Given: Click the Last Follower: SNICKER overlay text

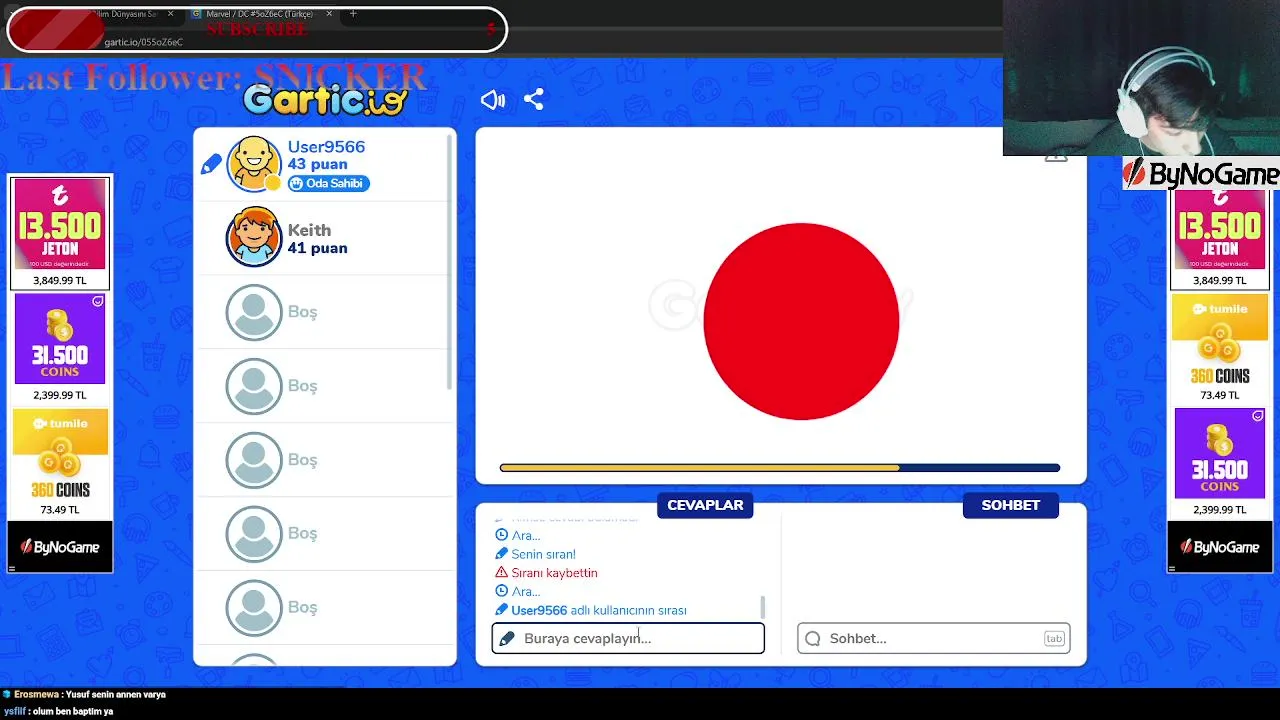Looking at the screenshot, I should (x=214, y=76).
